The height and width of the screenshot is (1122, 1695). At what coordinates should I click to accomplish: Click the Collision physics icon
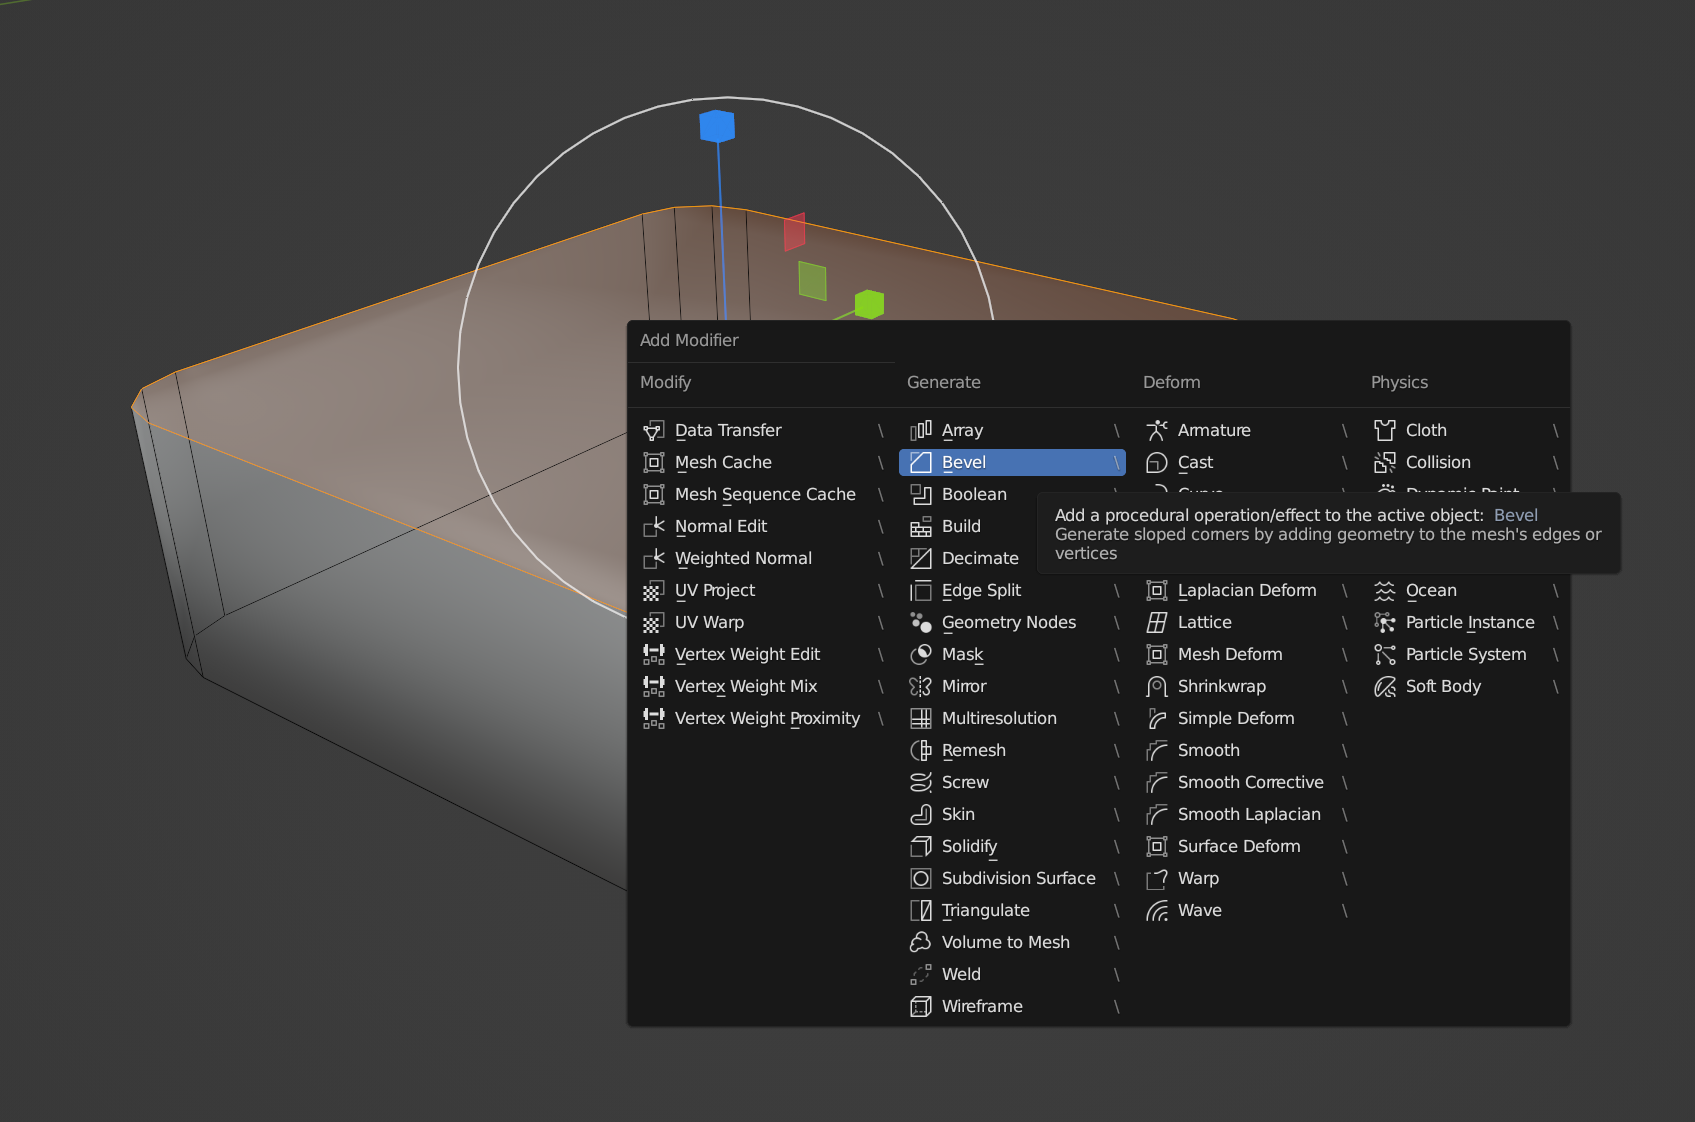pyautogui.click(x=1385, y=463)
